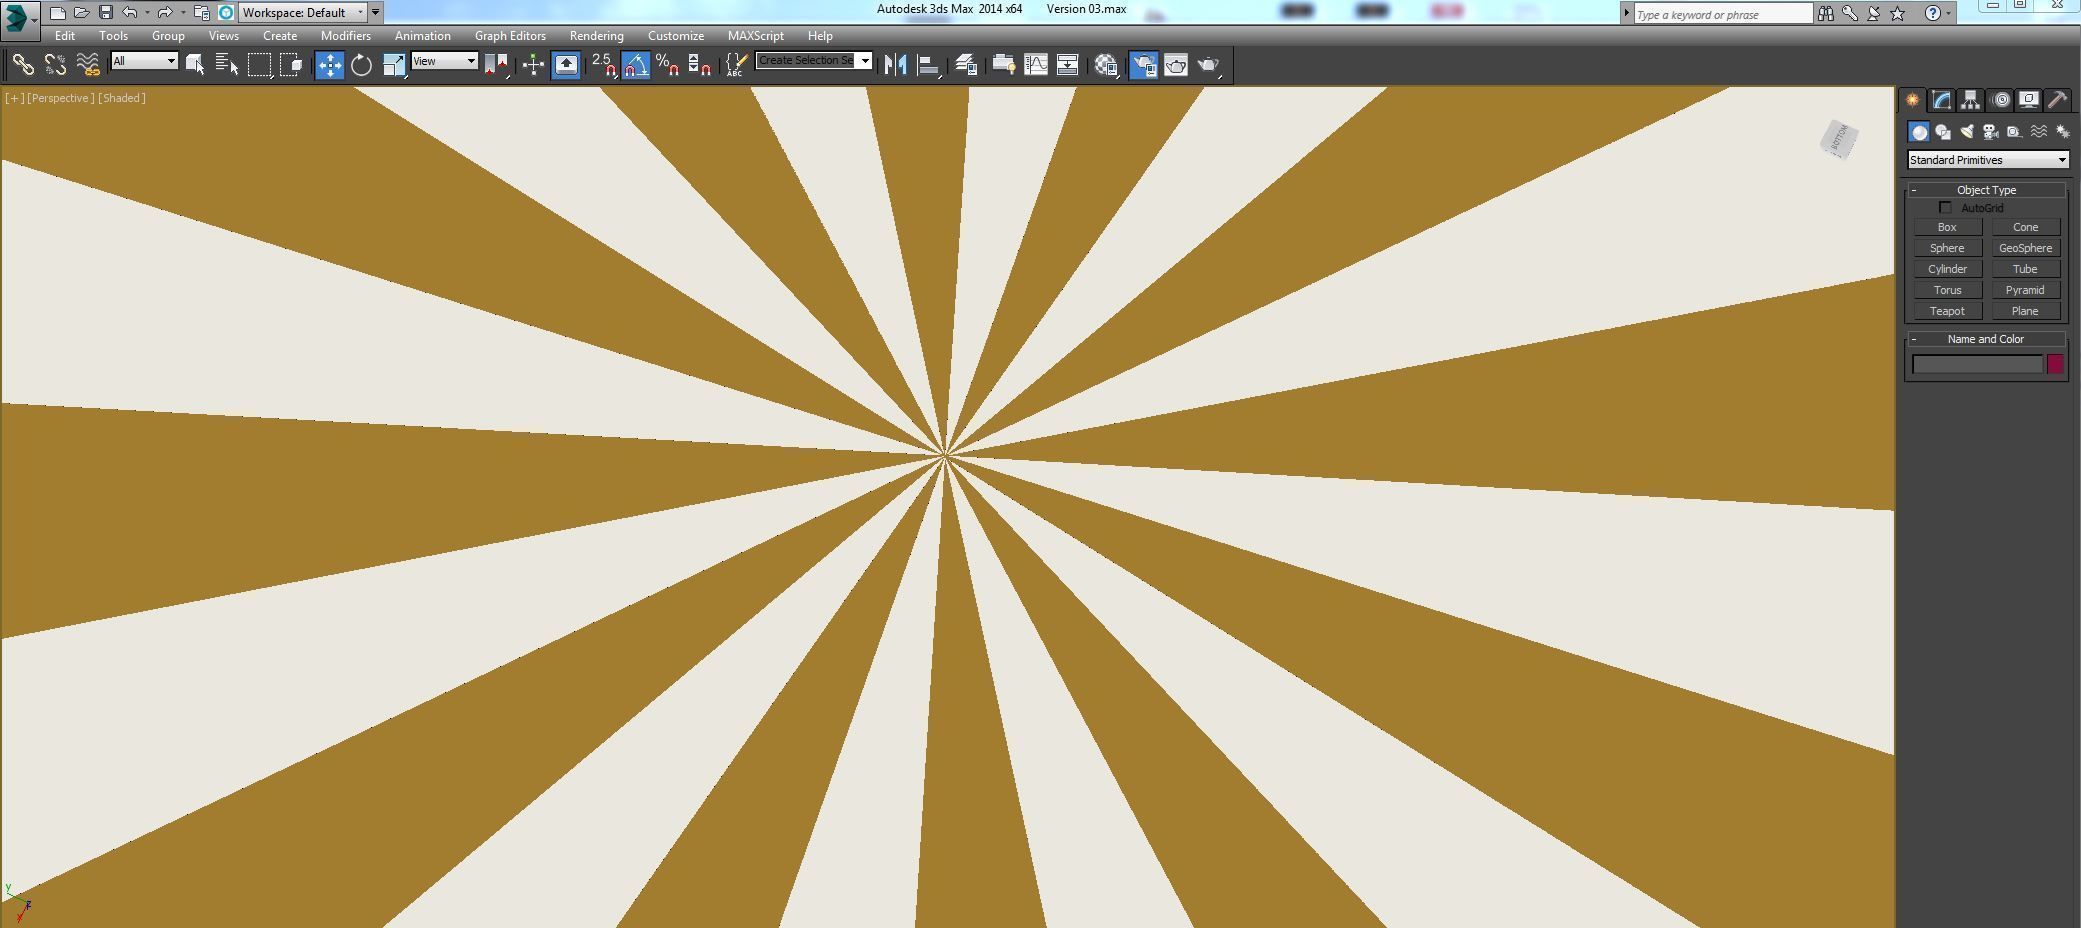The image size is (2081, 928).
Task: Toggle Percent Snap
Action: click(668, 65)
